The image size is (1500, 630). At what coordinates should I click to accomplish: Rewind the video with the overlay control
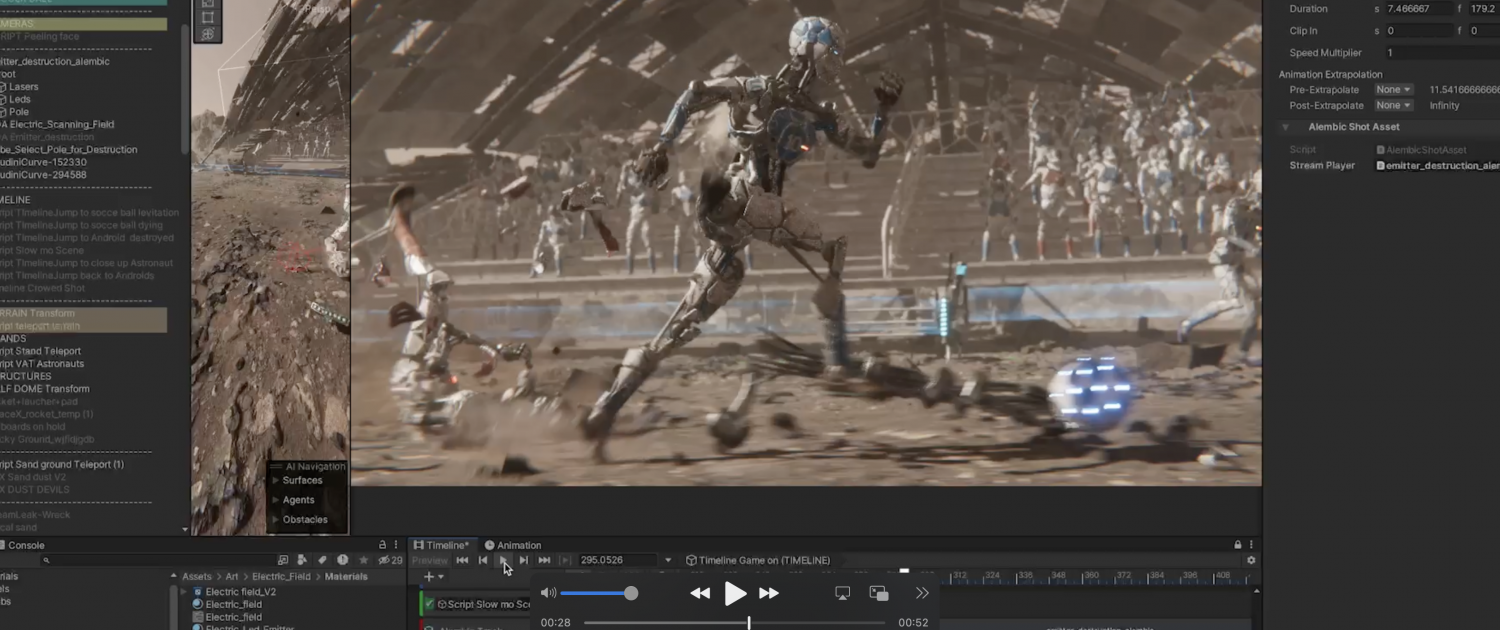700,593
